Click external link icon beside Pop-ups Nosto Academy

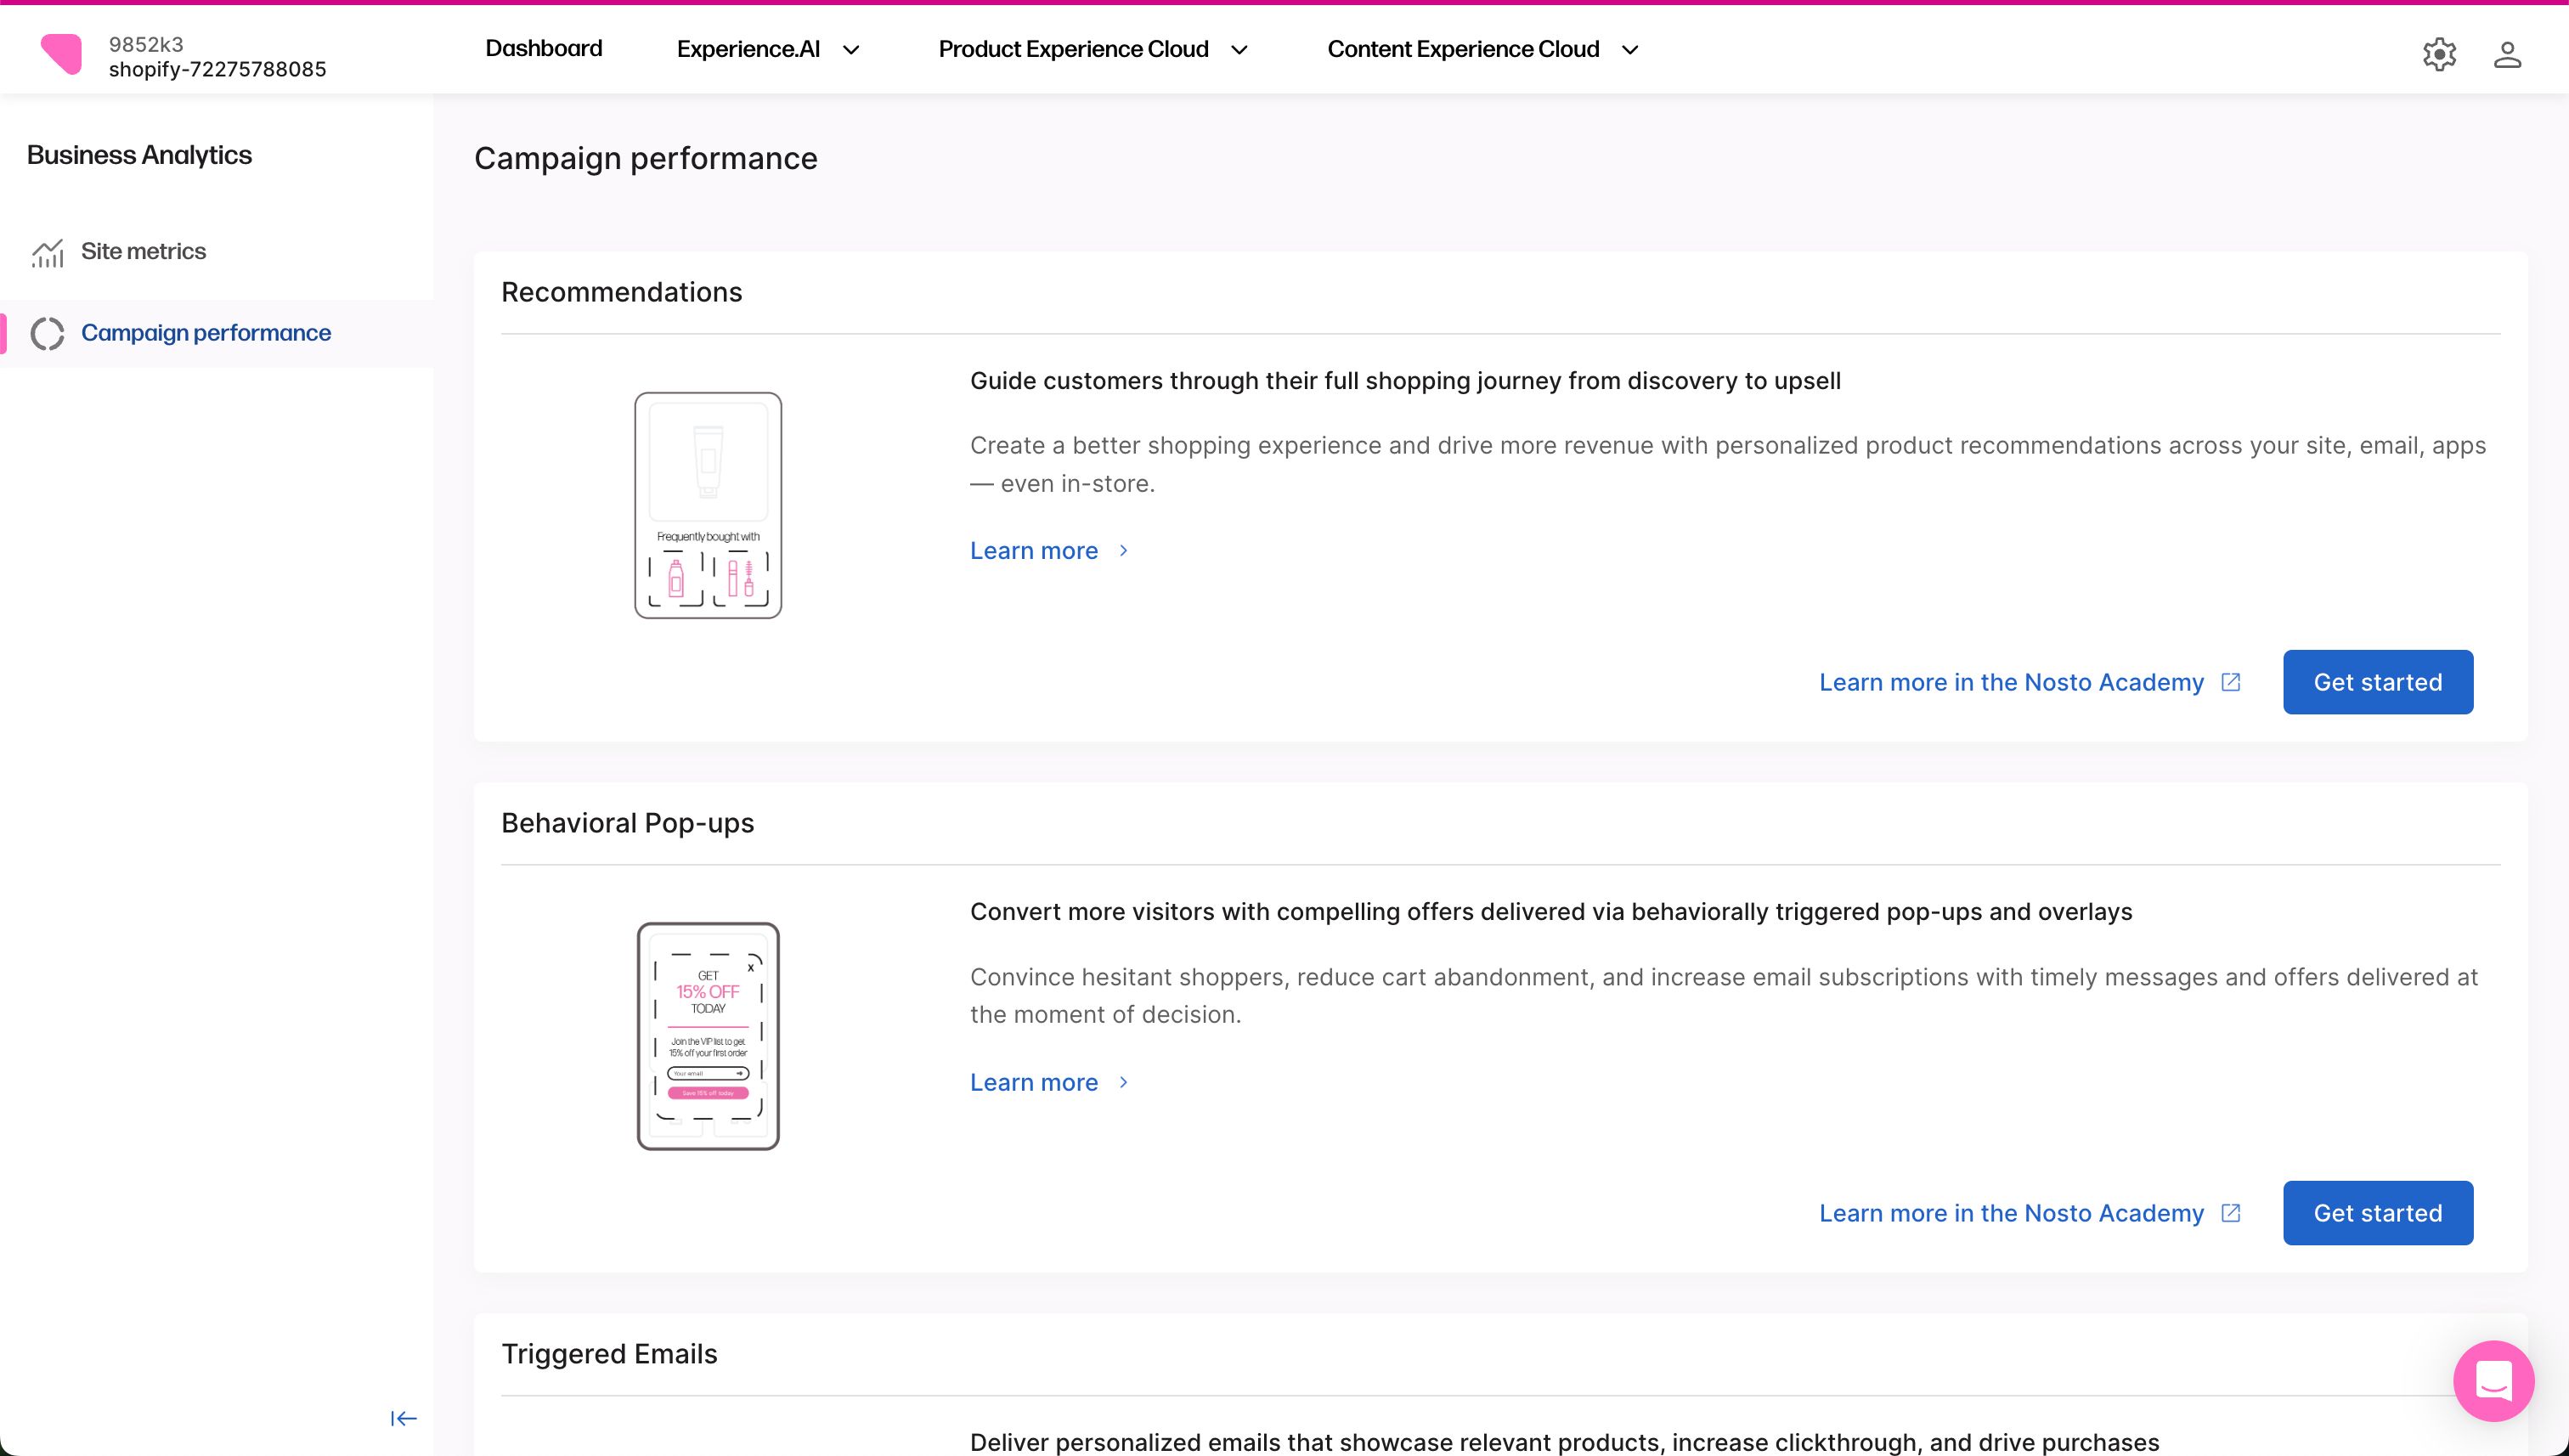pos(2231,1213)
